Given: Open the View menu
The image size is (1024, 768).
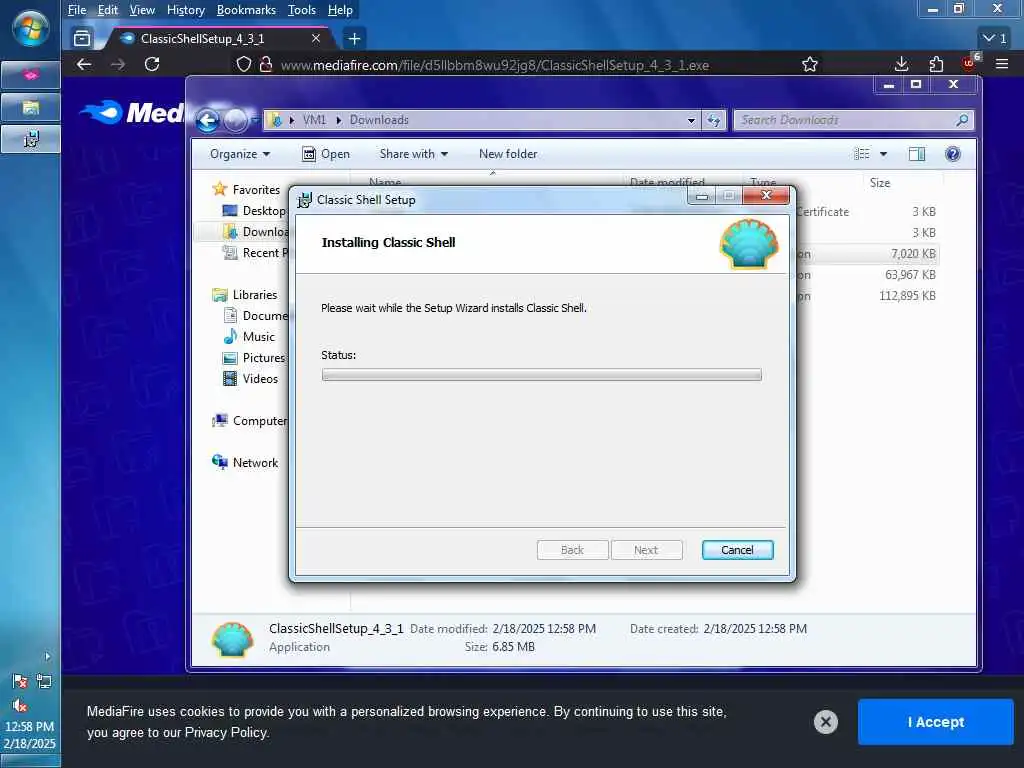Looking at the screenshot, I should (x=142, y=10).
